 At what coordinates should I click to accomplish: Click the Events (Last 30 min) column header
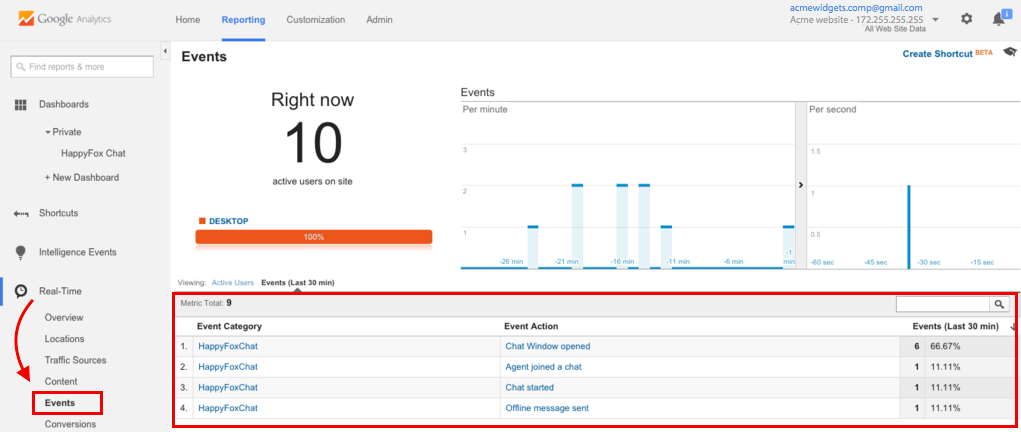pyautogui.click(x=955, y=326)
